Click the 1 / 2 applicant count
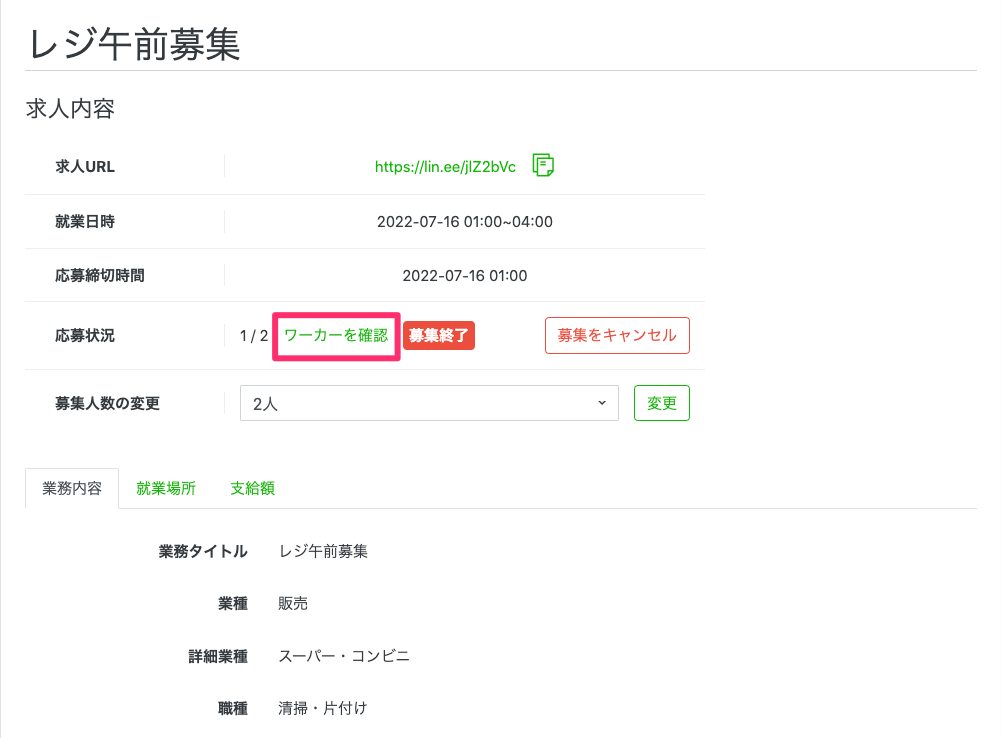The width and height of the screenshot is (1002, 738). (254, 336)
